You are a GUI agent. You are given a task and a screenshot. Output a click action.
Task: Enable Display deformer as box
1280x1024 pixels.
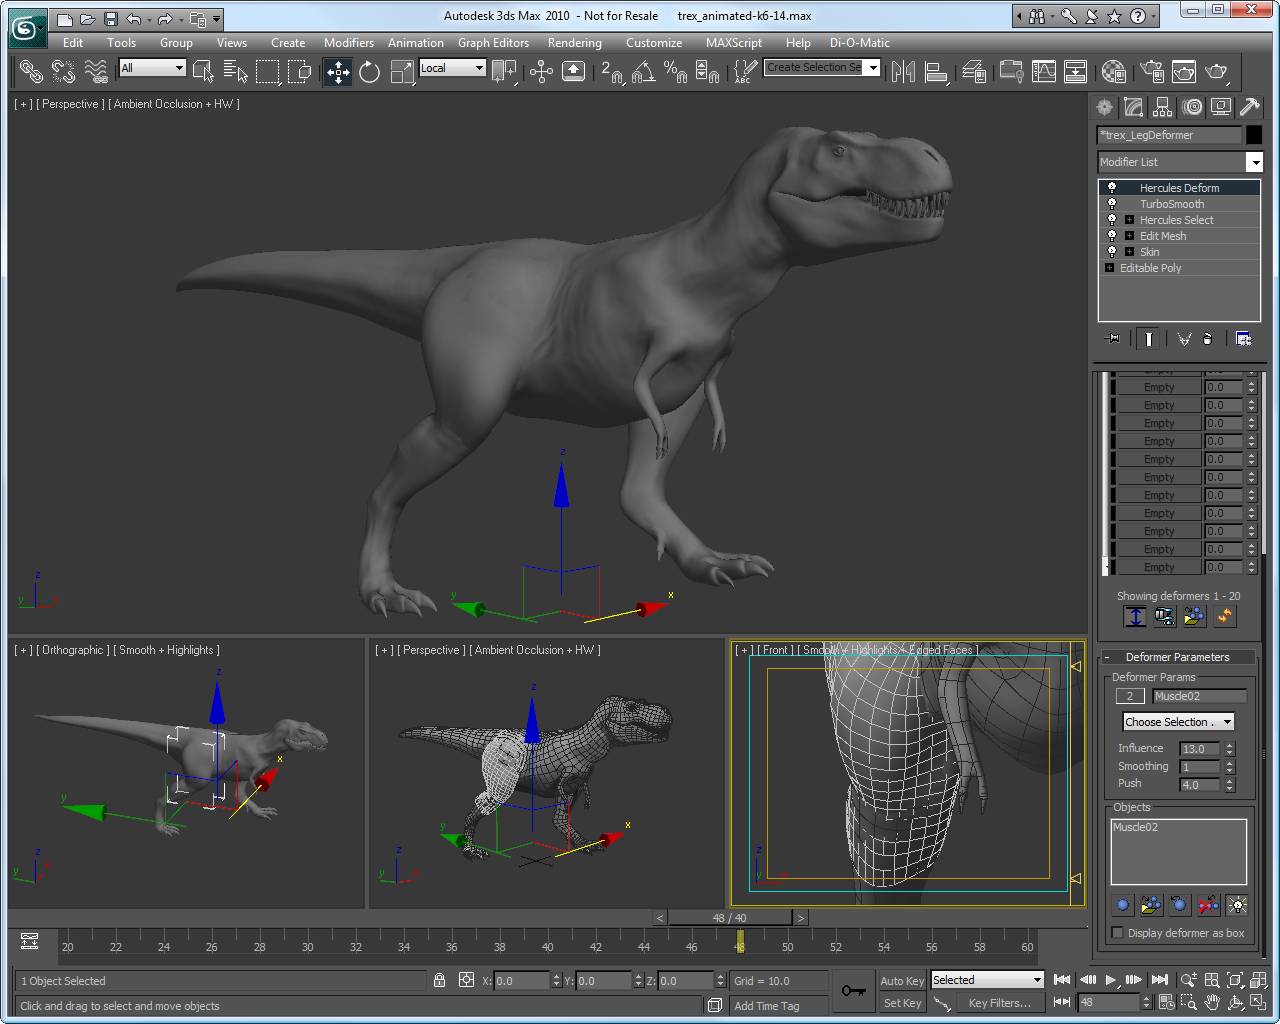tap(1117, 933)
